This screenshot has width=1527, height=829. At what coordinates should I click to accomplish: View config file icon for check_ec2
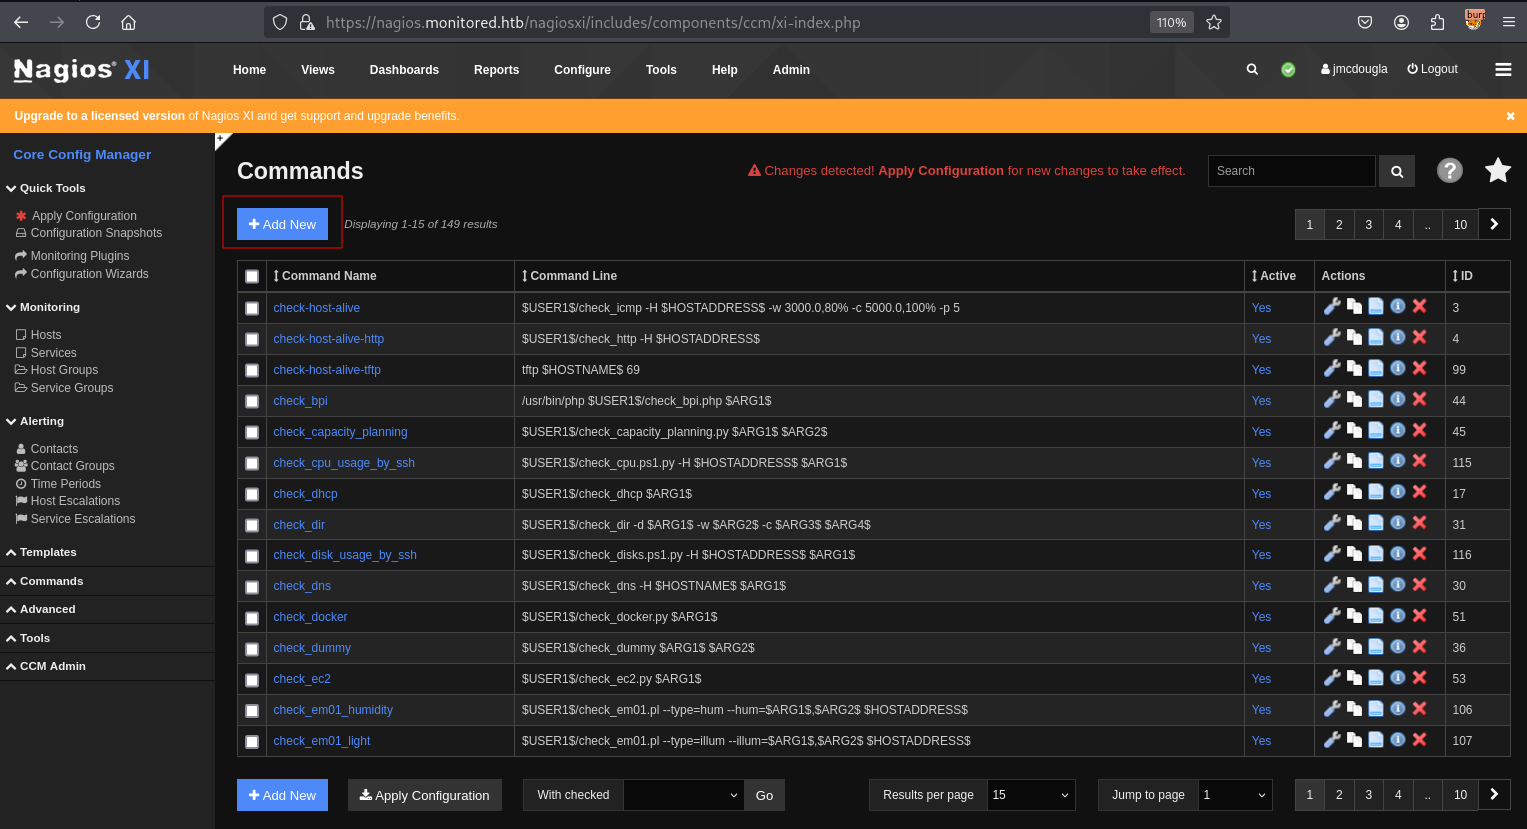(1376, 677)
